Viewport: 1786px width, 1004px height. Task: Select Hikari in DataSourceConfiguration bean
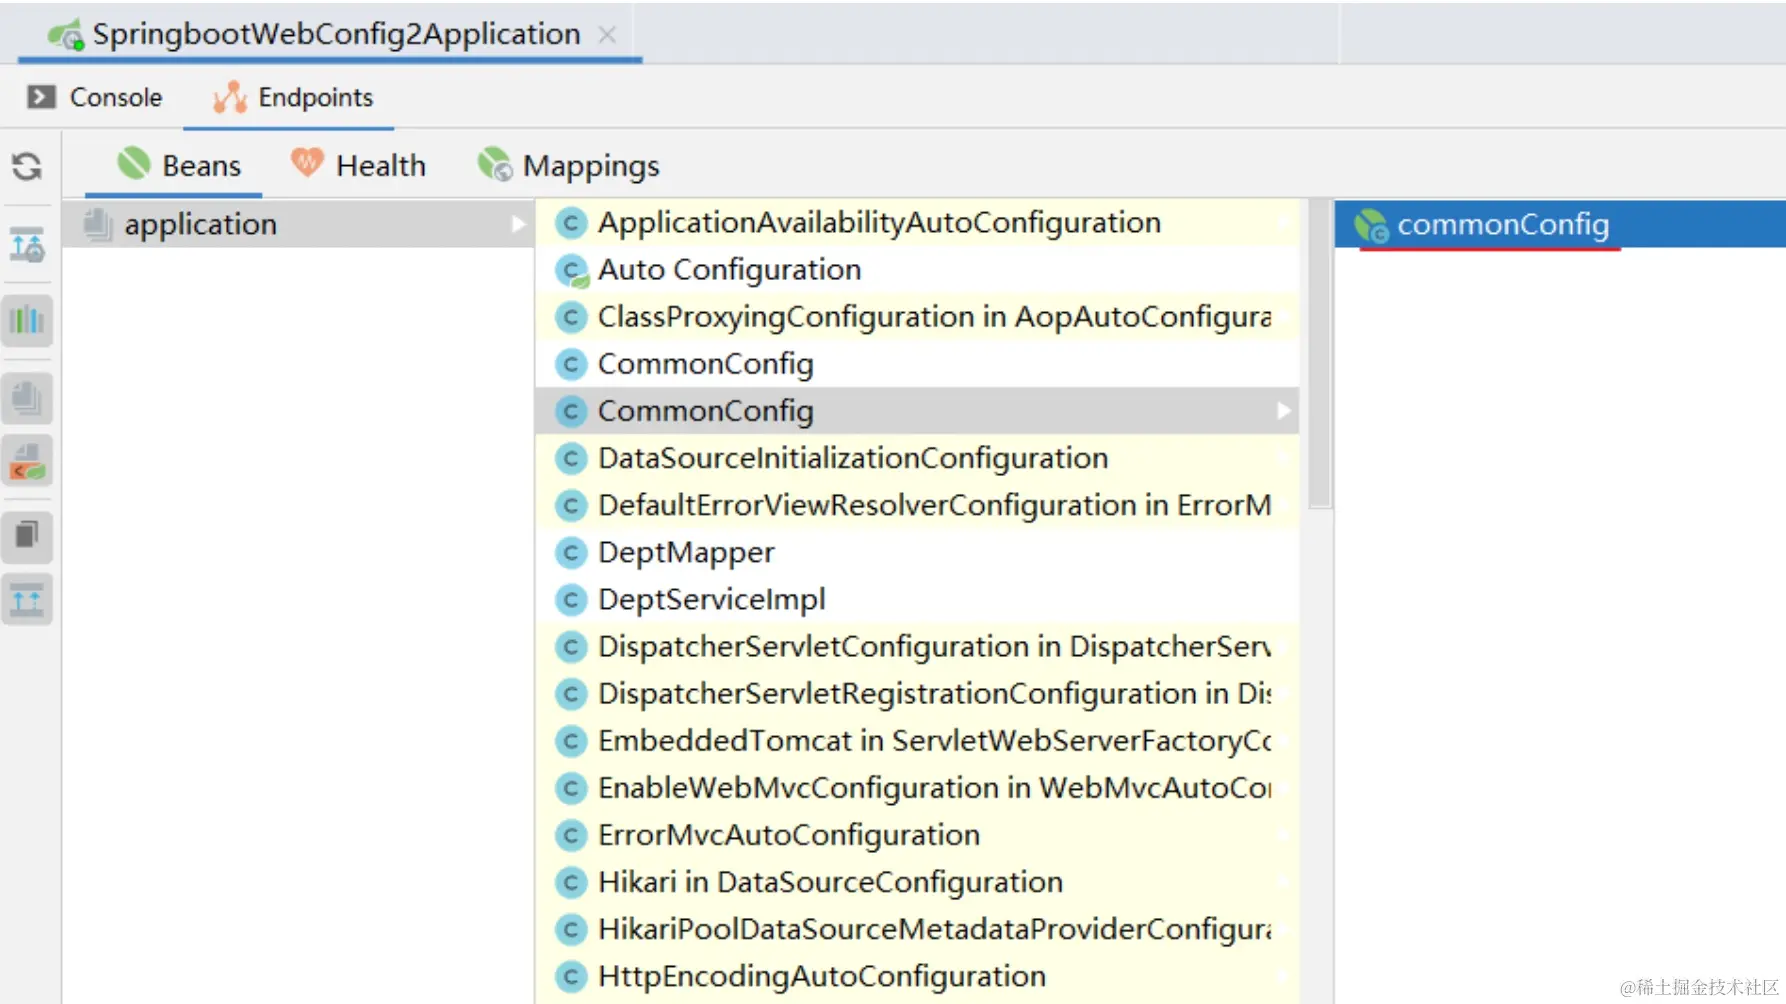917,881
